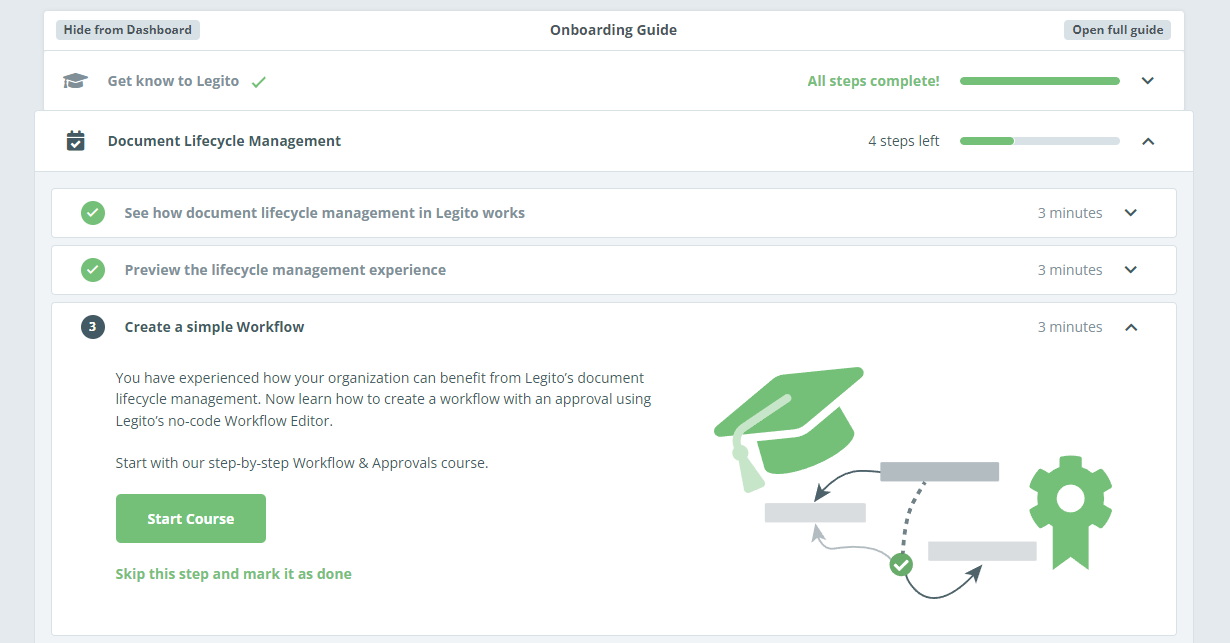
Task: Click the graduation cap icon beside Get know to Legito
Action: point(75,81)
